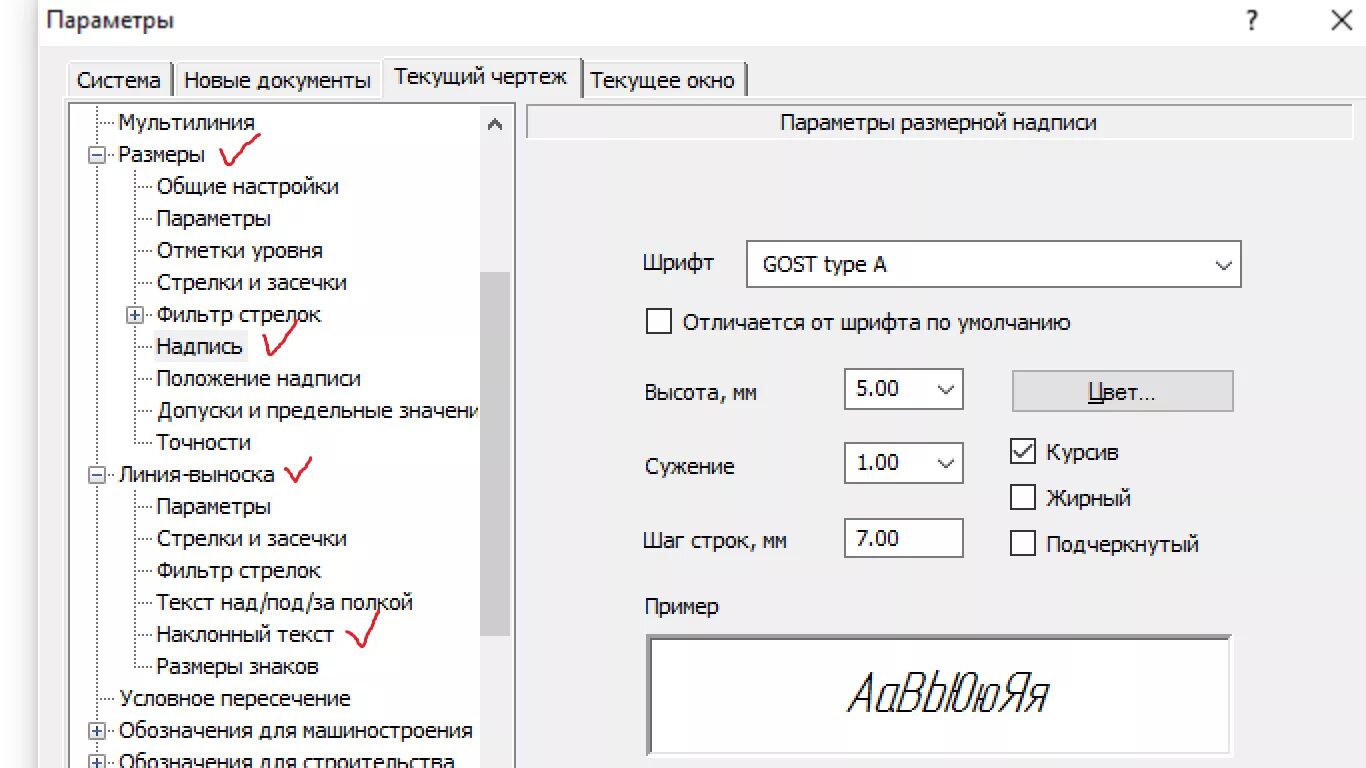This screenshot has width=1366, height=768.
Task: Select Размеры знаков tree item
Action: pos(237,667)
